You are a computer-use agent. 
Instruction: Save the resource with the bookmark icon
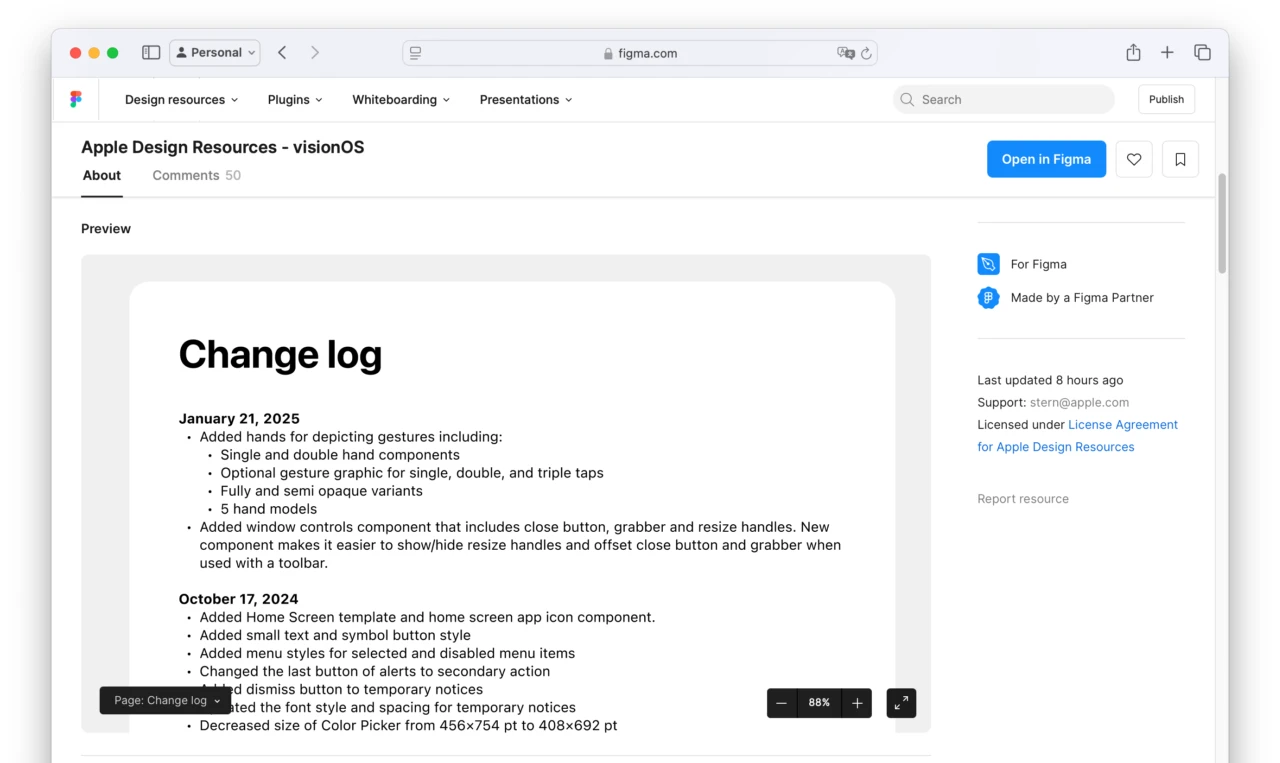click(x=1180, y=159)
